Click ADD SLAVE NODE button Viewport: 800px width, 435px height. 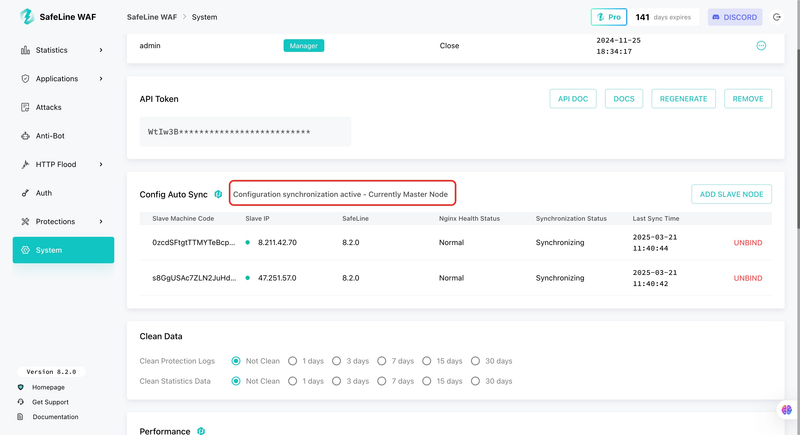click(x=731, y=194)
